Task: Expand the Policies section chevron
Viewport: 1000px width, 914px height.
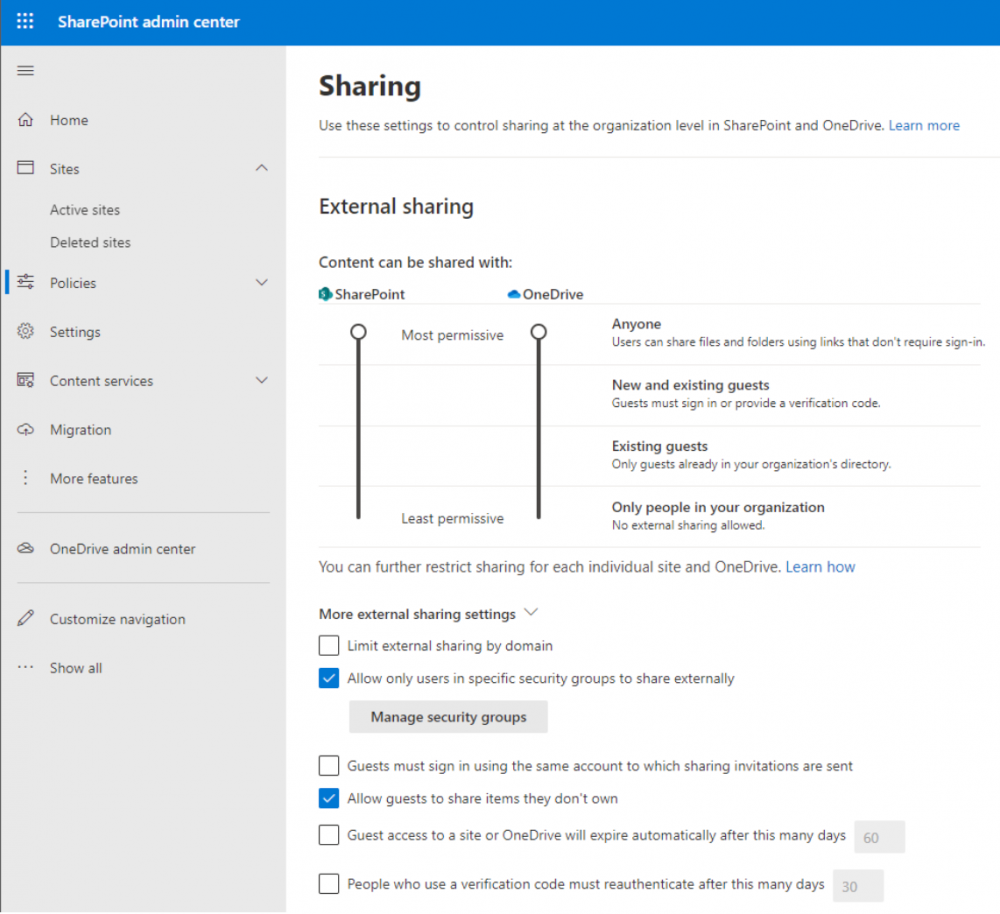Action: (x=261, y=282)
